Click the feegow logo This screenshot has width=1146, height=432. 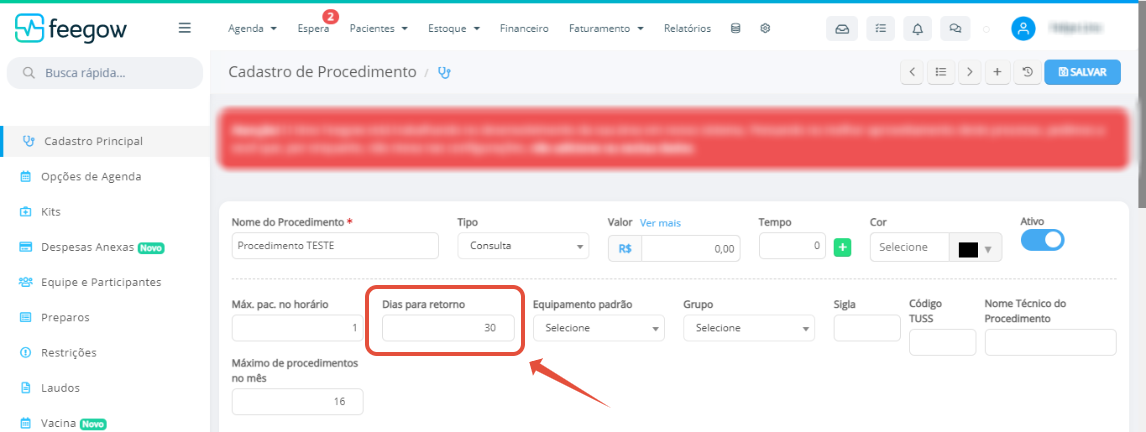(70, 29)
